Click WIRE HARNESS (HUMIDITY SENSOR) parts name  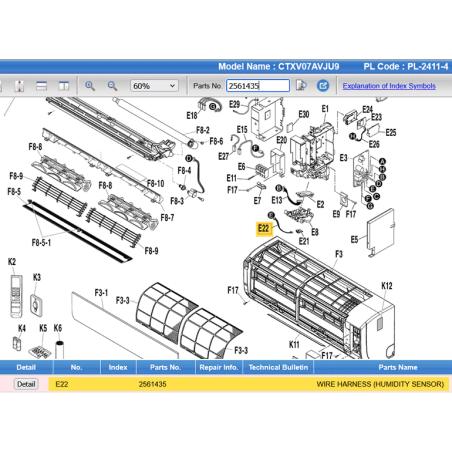point(380,384)
